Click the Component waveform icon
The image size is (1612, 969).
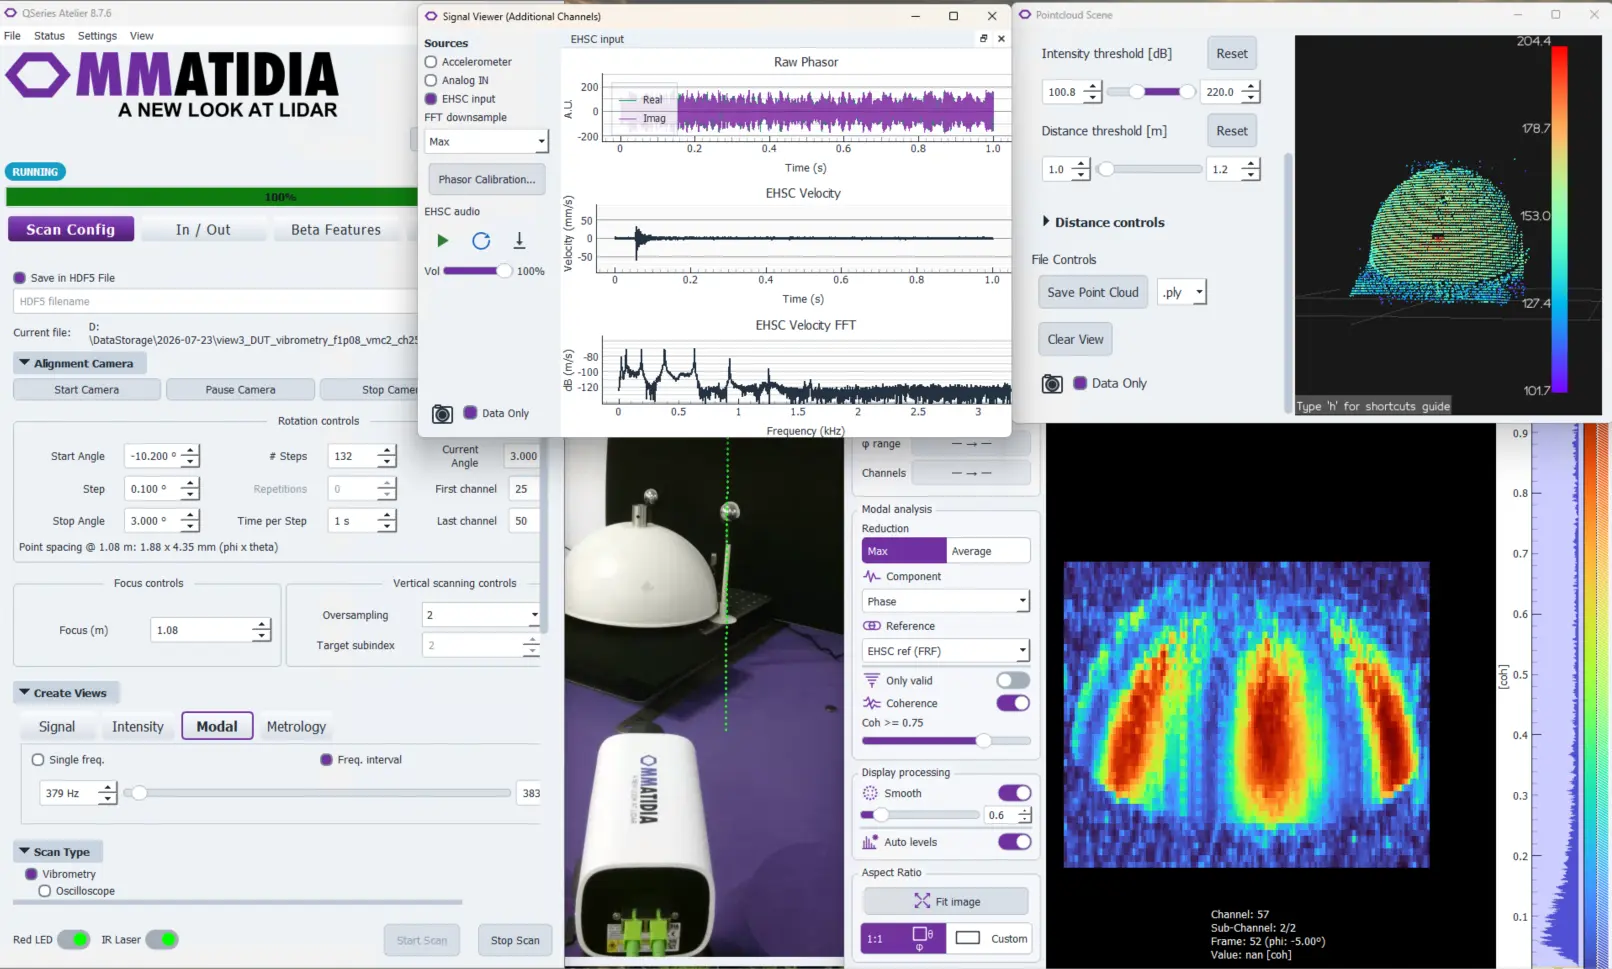click(x=871, y=576)
